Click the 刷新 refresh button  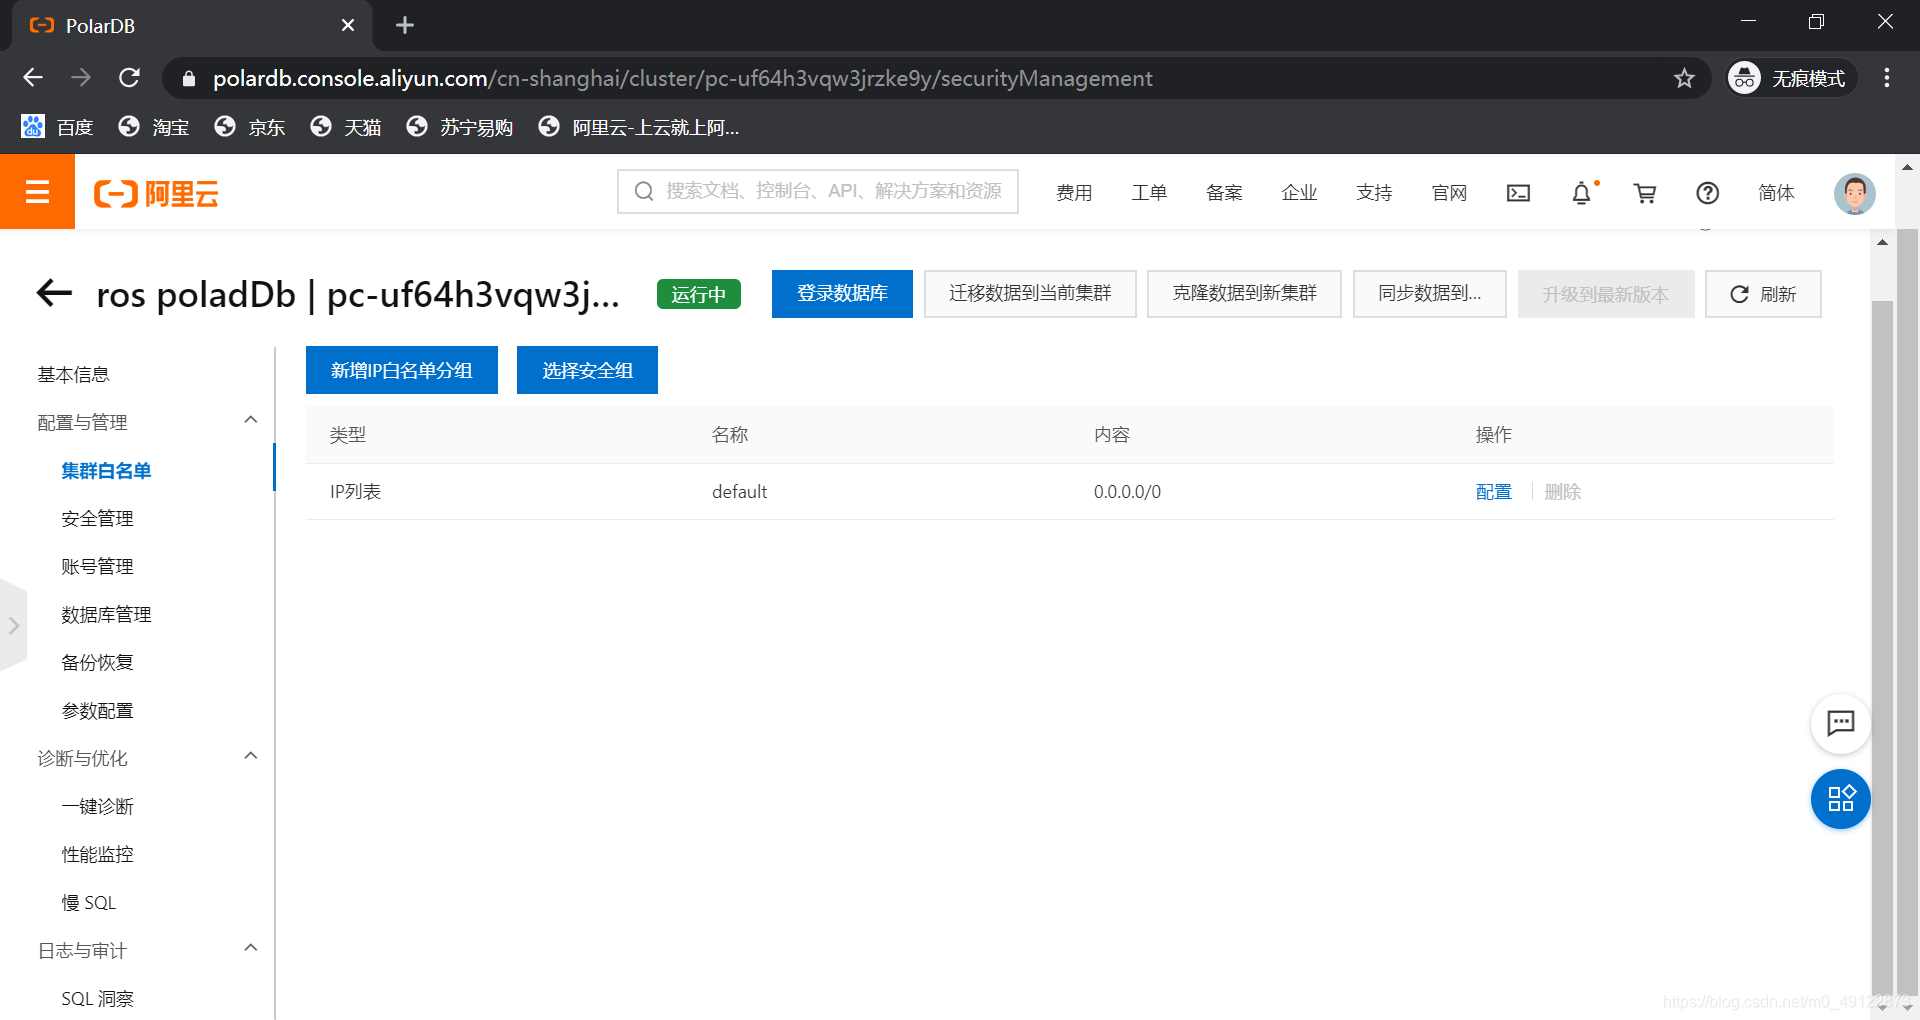click(1763, 294)
